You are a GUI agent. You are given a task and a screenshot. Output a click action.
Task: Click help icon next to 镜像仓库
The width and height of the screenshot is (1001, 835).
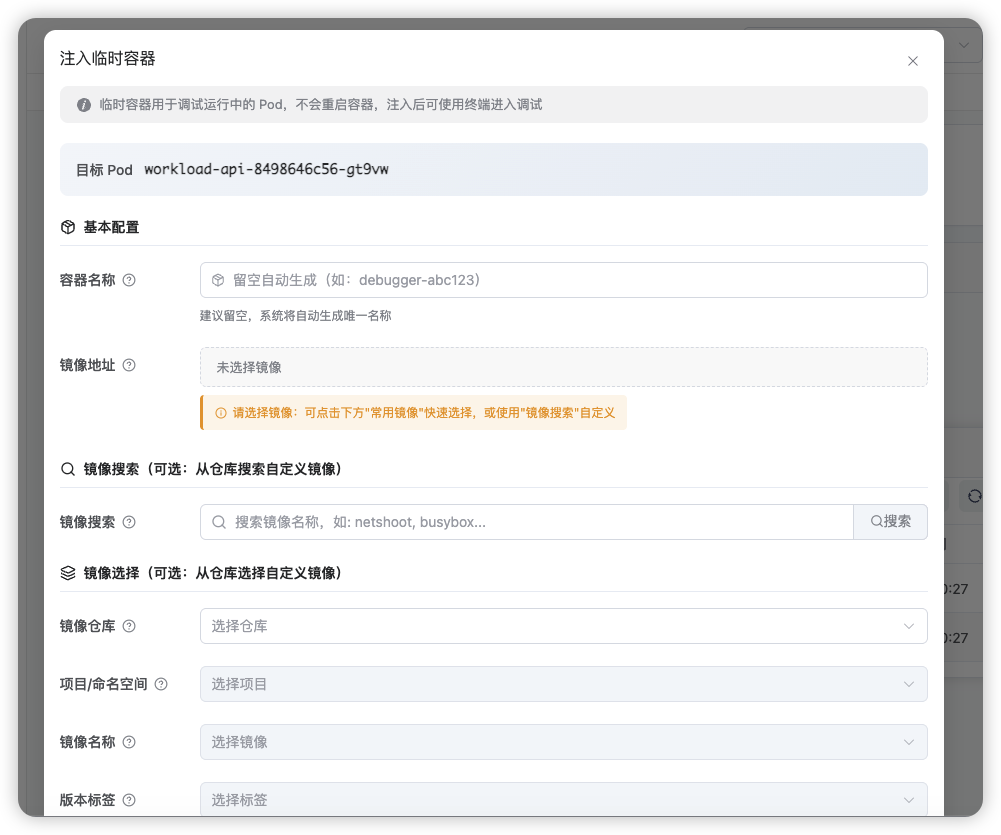pos(129,626)
